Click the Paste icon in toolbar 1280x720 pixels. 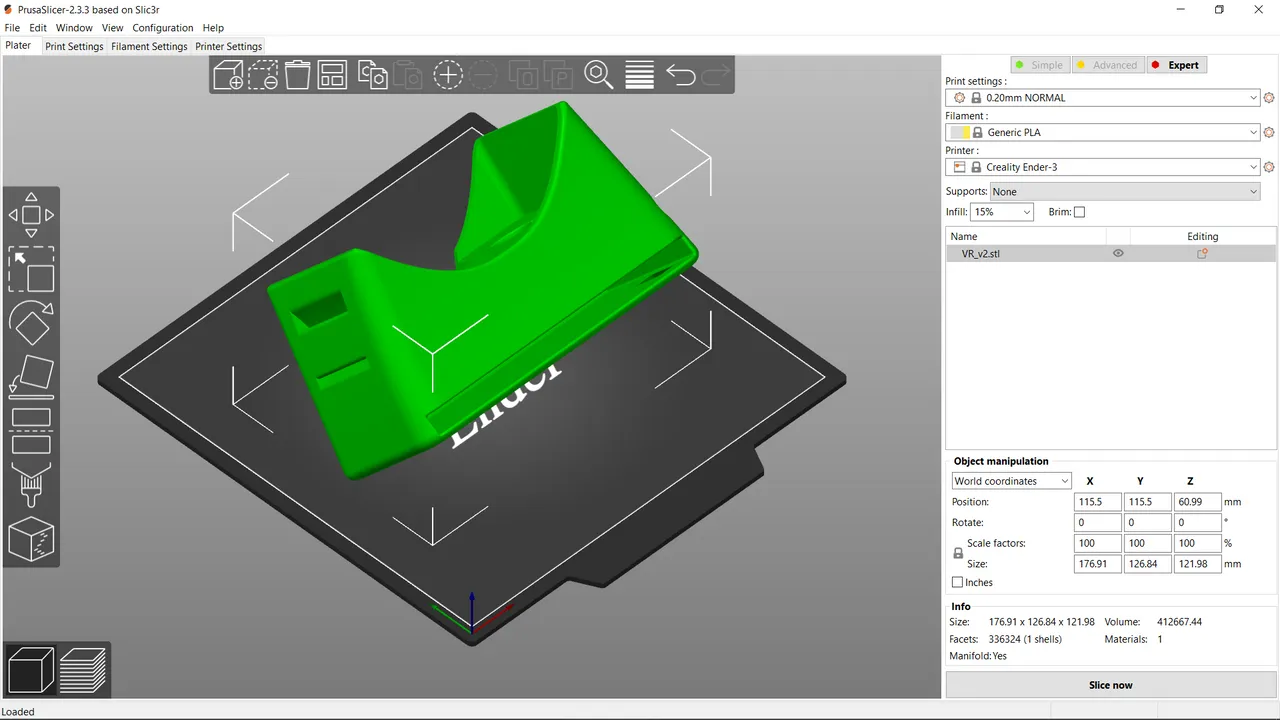coord(407,75)
